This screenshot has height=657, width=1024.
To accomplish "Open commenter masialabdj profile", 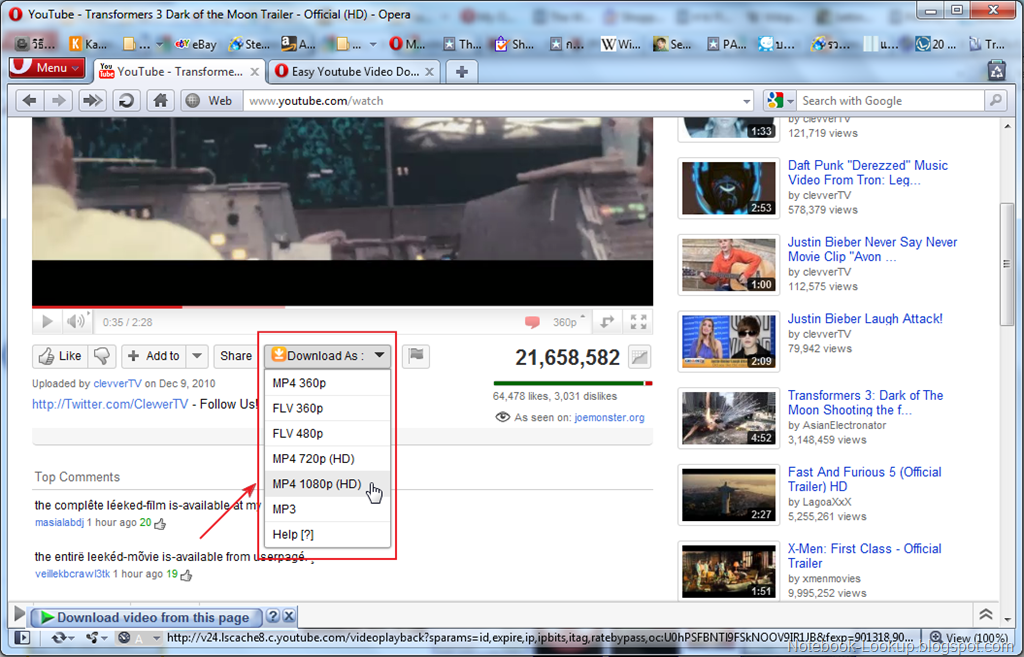I will pos(59,522).
